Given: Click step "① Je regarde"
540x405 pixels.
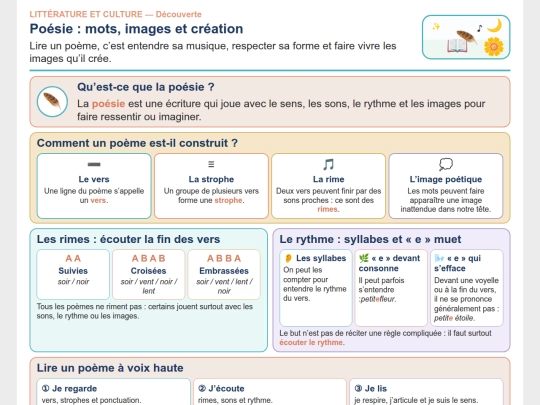Looking at the screenshot, I should (x=69, y=388).
